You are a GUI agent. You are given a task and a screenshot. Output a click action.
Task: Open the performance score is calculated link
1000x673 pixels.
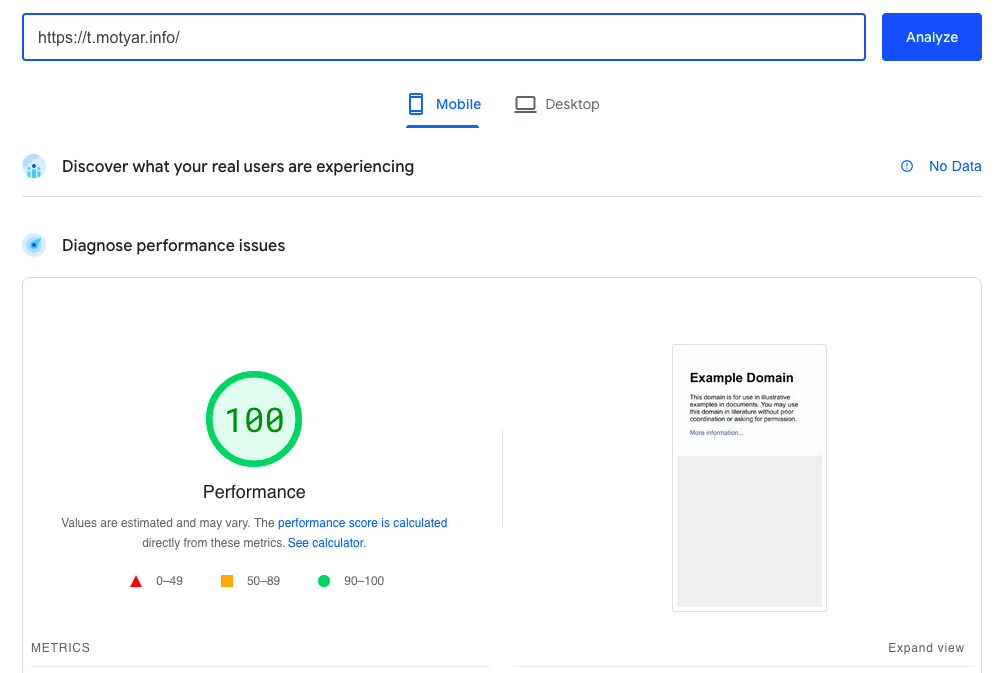[362, 523]
